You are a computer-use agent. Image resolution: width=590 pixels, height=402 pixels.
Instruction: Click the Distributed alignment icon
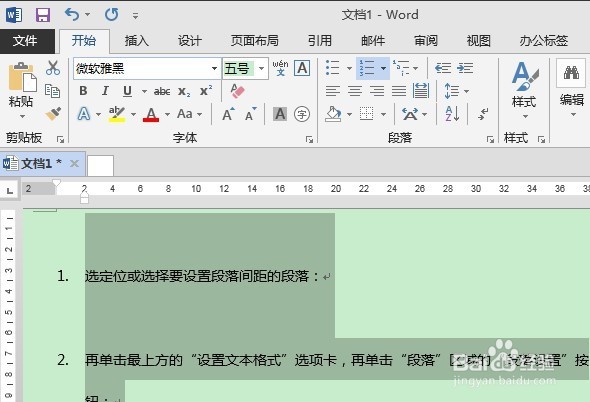(x=421, y=91)
